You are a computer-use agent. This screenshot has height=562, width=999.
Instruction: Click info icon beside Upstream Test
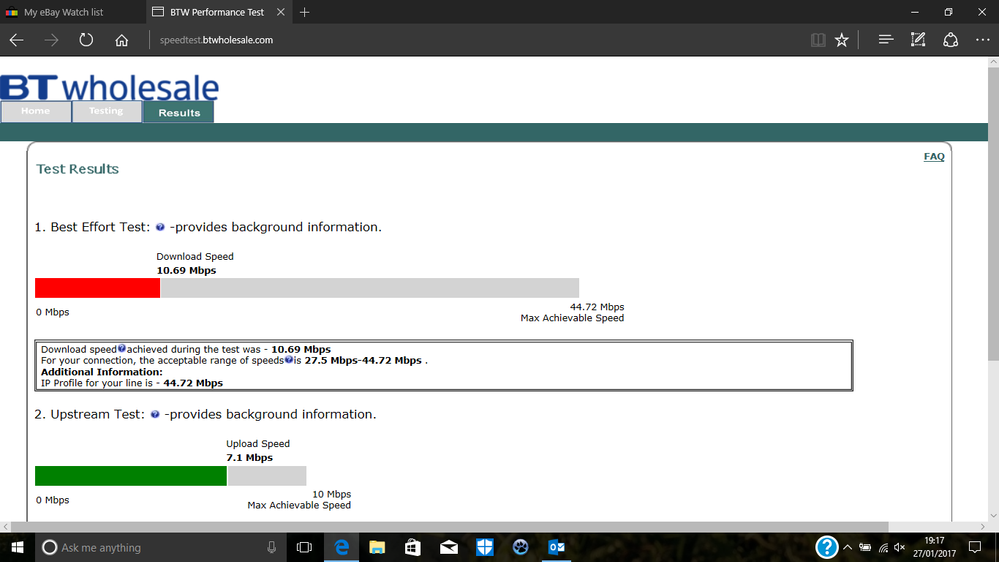(x=155, y=414)
